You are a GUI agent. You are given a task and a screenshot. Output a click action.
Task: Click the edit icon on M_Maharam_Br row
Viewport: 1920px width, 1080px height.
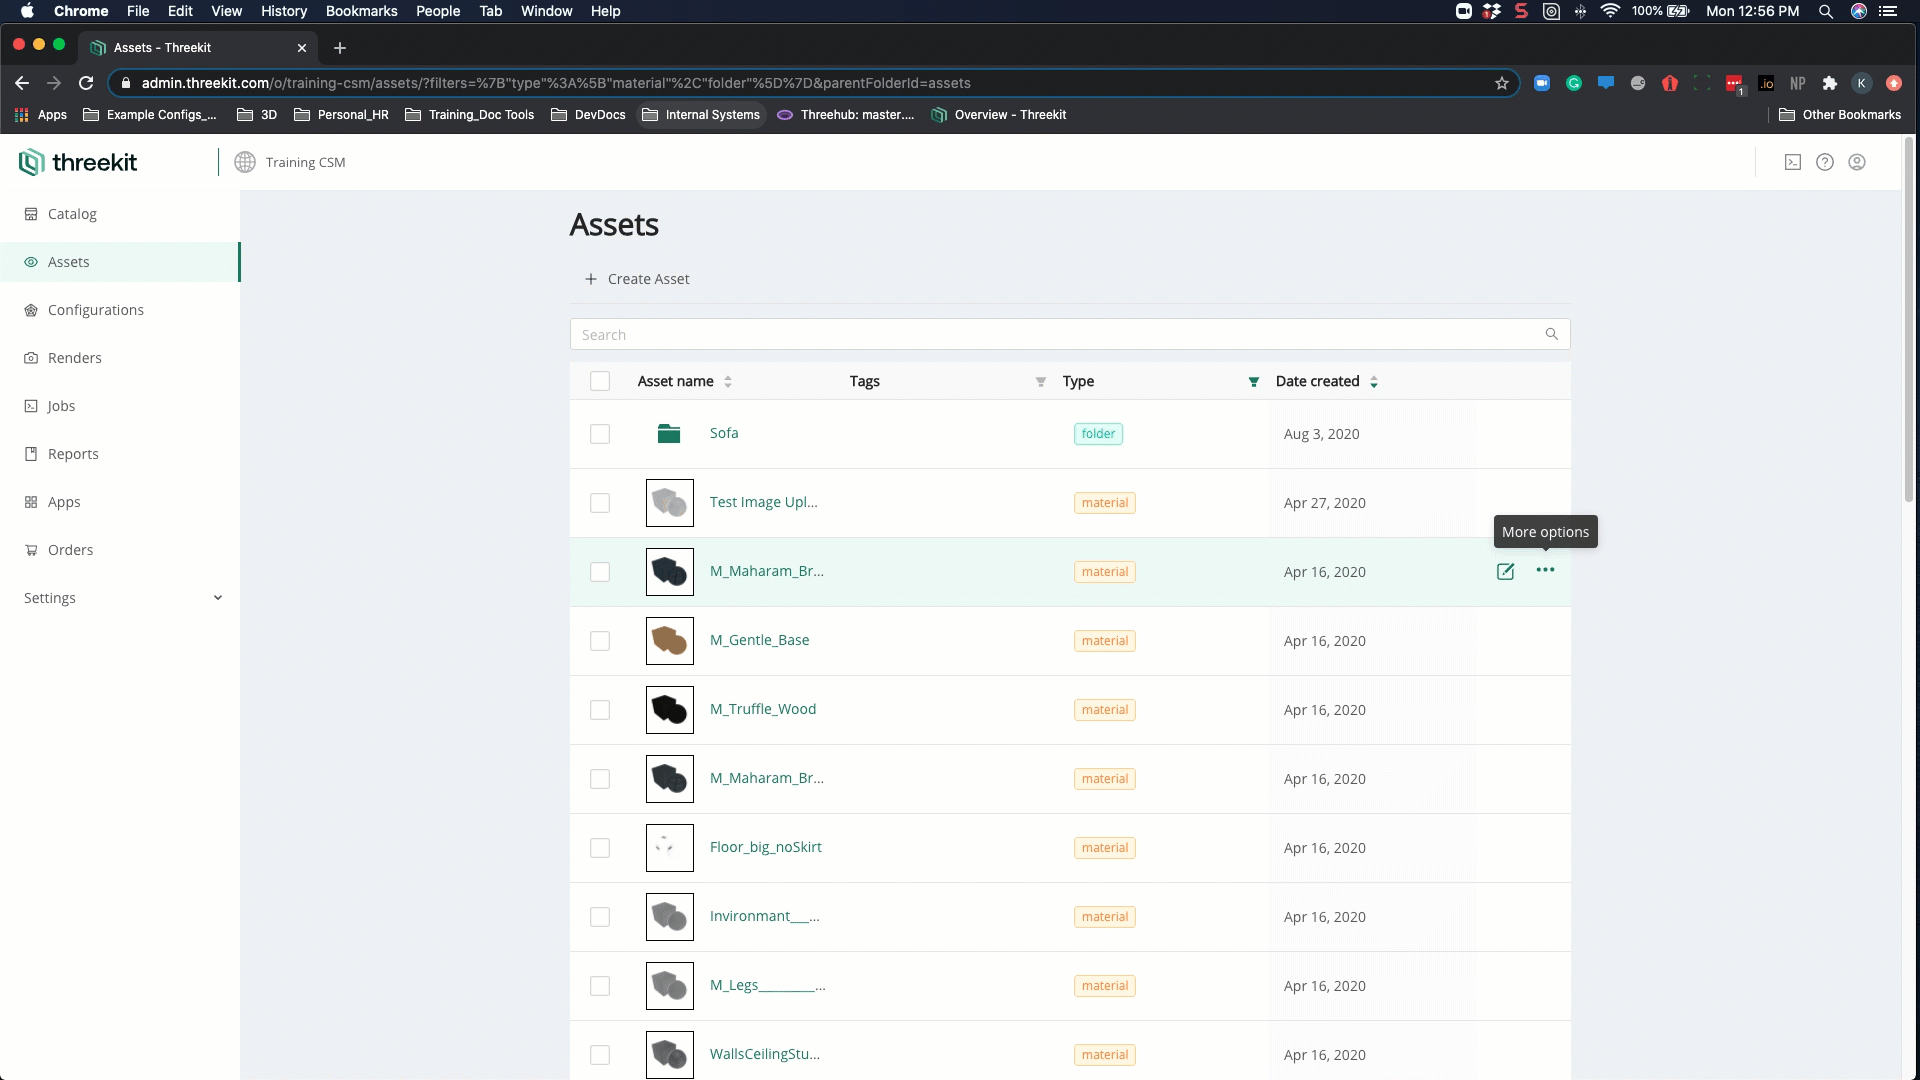1505,571
